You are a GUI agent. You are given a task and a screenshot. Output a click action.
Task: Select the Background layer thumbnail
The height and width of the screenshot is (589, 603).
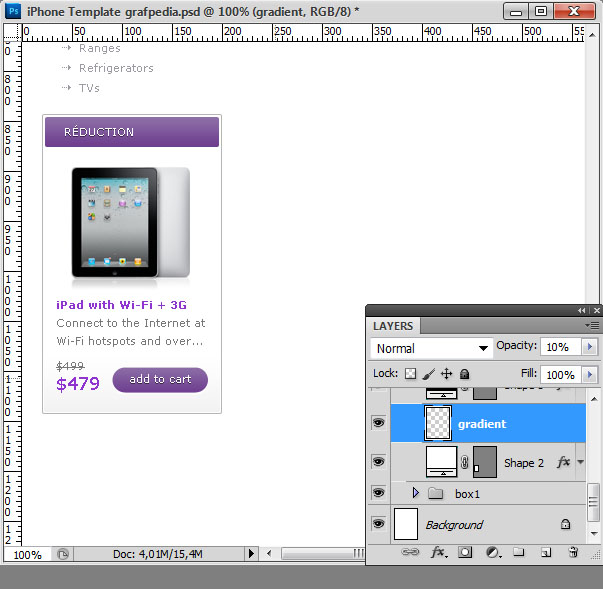(406, 524)
